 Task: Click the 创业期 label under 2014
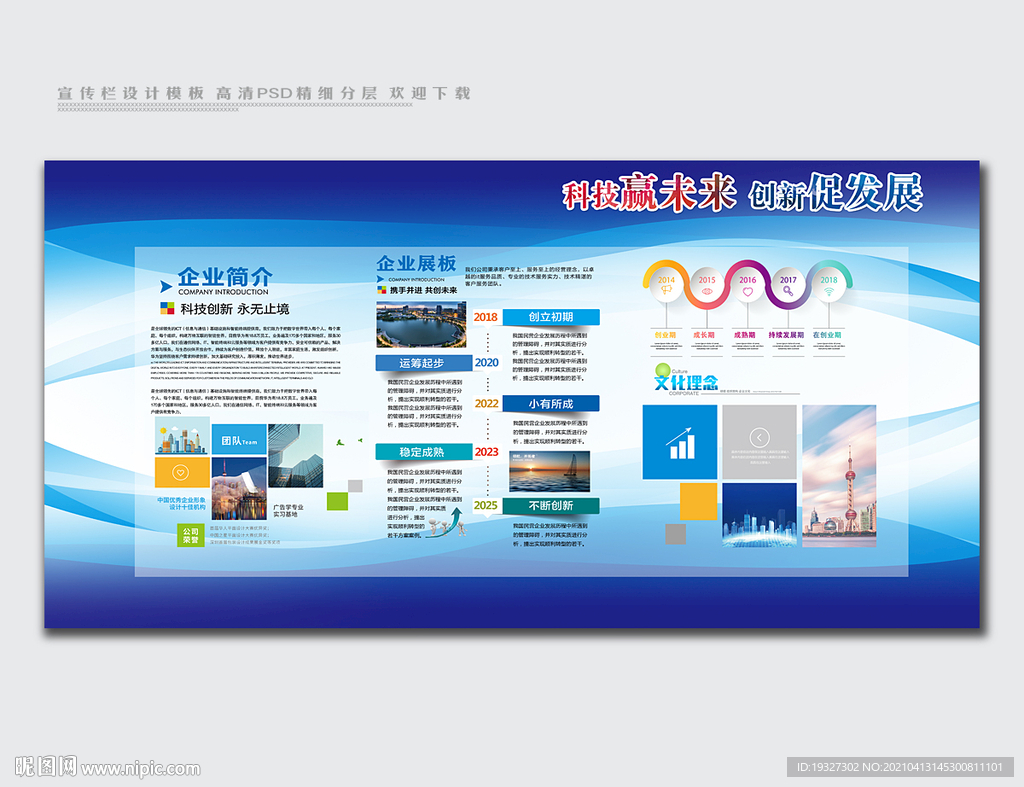[665, 335]
